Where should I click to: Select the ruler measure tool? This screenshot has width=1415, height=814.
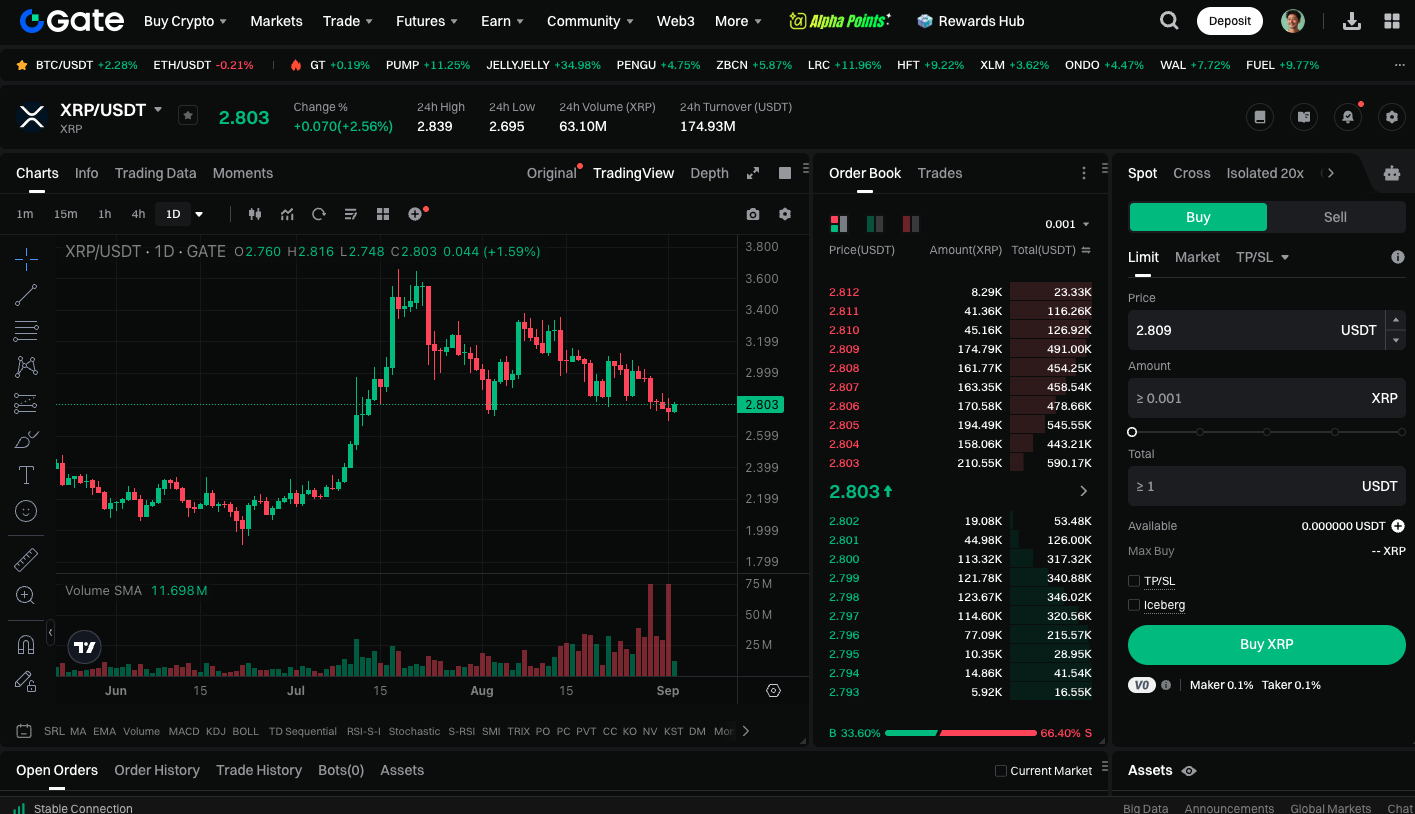click(x=27, y=560)
